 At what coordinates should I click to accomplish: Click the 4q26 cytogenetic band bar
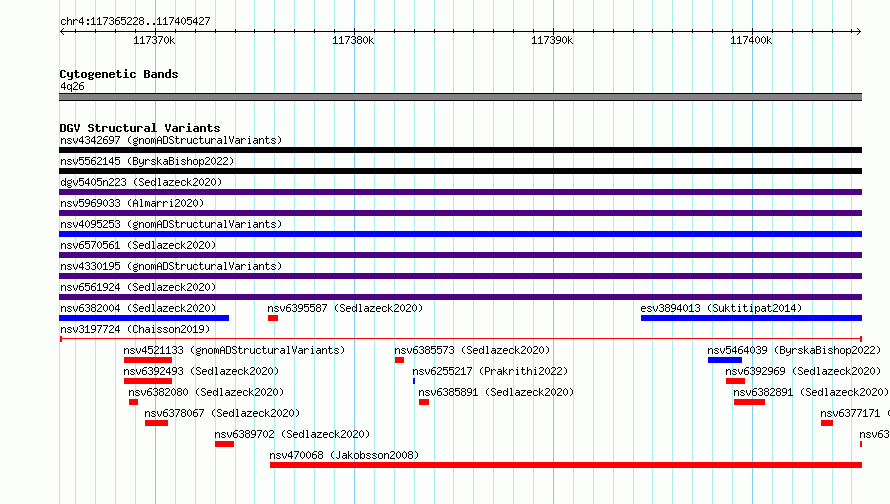tap(460, 97)
